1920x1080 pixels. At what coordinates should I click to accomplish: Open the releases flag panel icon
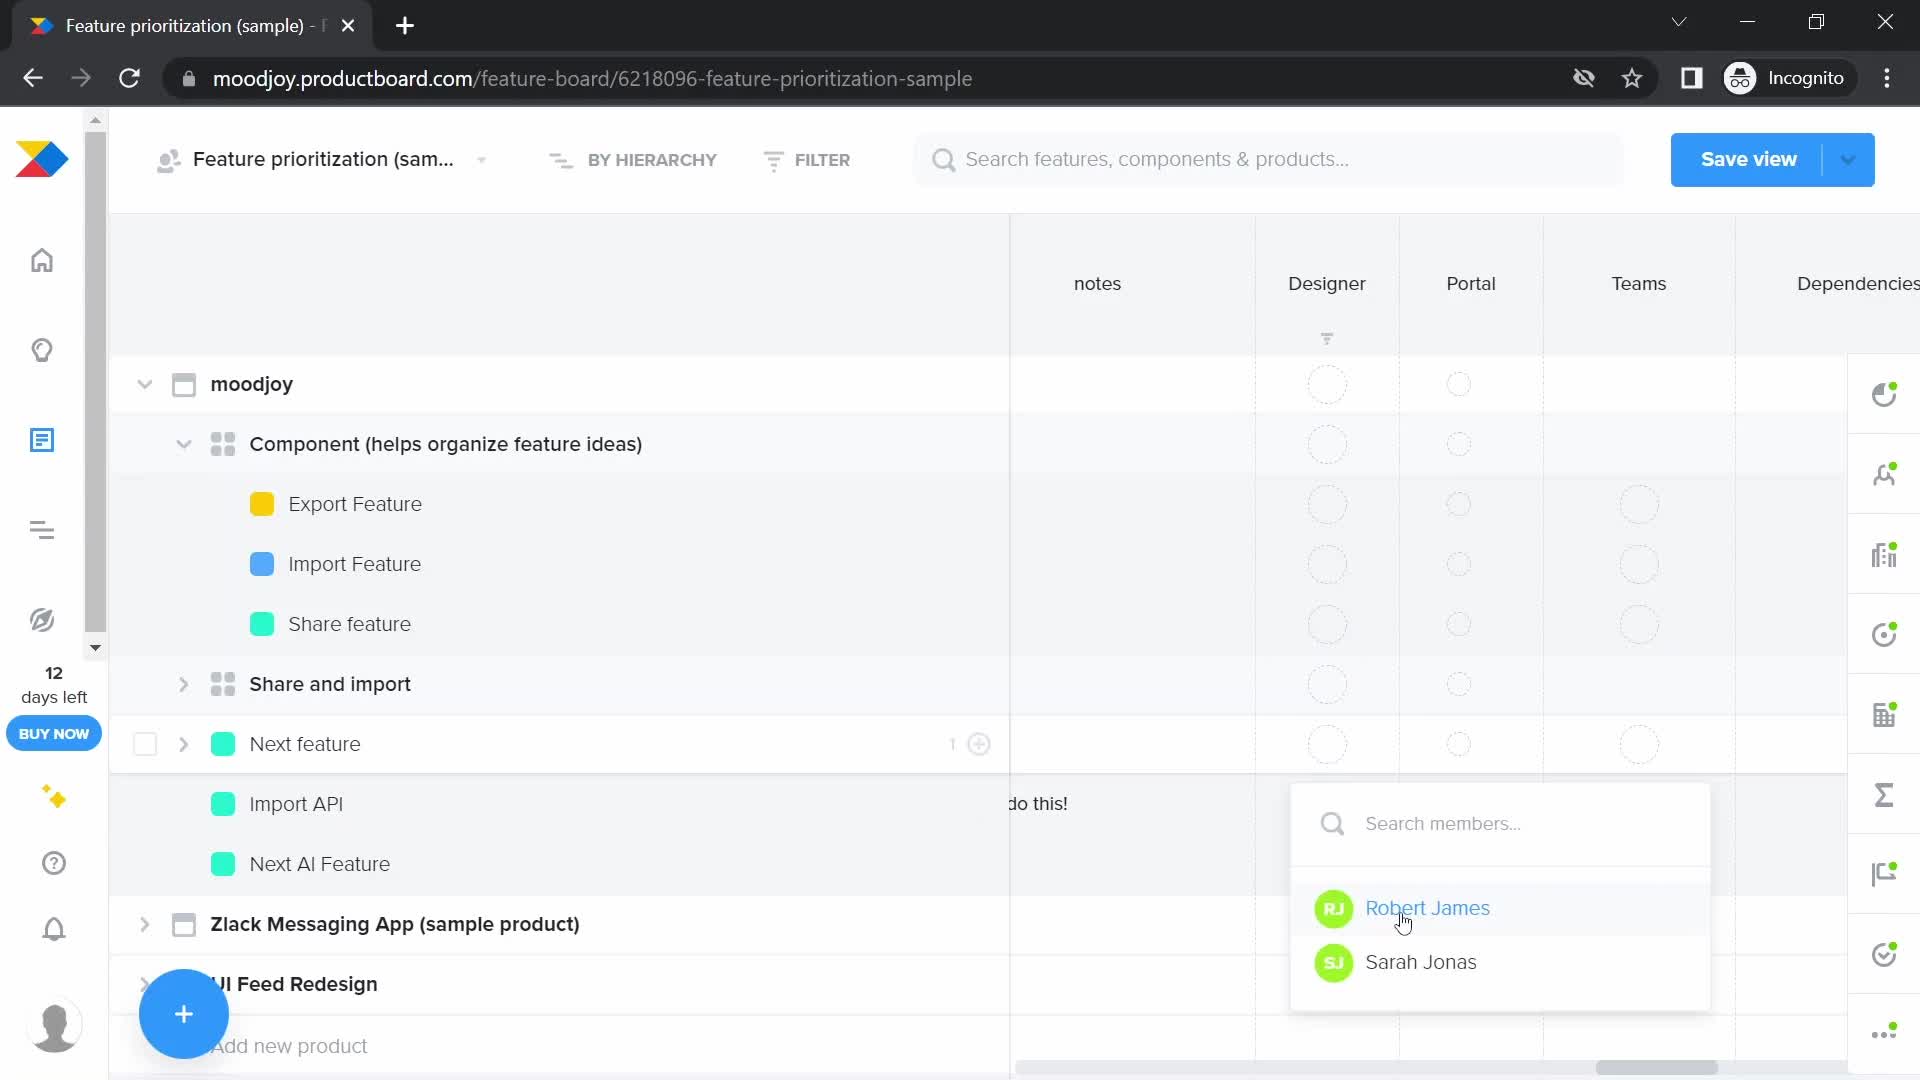click(x=1884, y=874)
